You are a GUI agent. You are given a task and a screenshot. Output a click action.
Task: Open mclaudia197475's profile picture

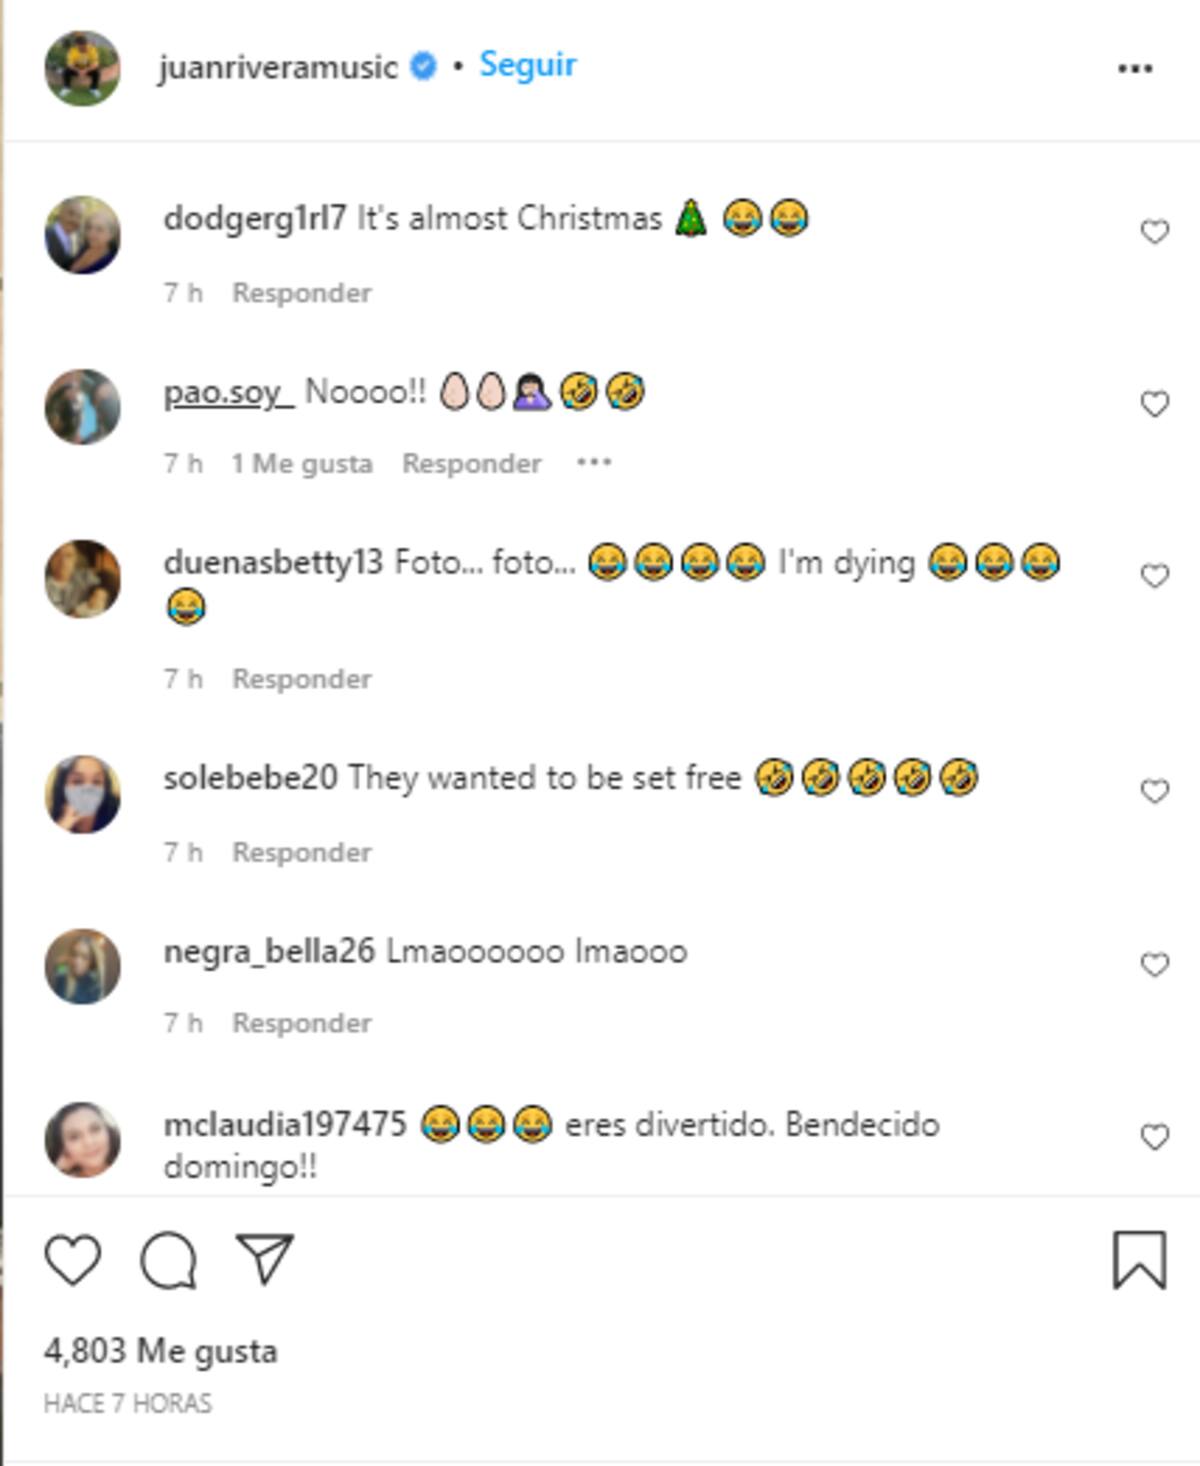click(83, 1140)
